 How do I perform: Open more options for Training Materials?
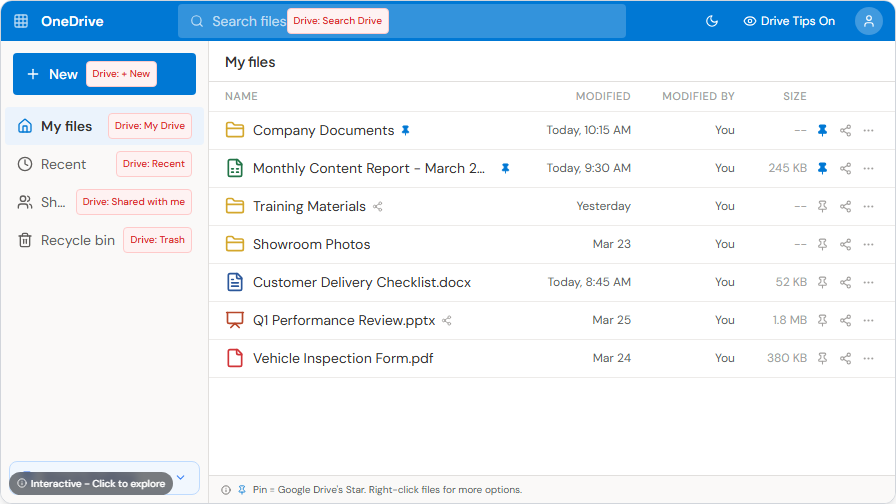point(869,206)
